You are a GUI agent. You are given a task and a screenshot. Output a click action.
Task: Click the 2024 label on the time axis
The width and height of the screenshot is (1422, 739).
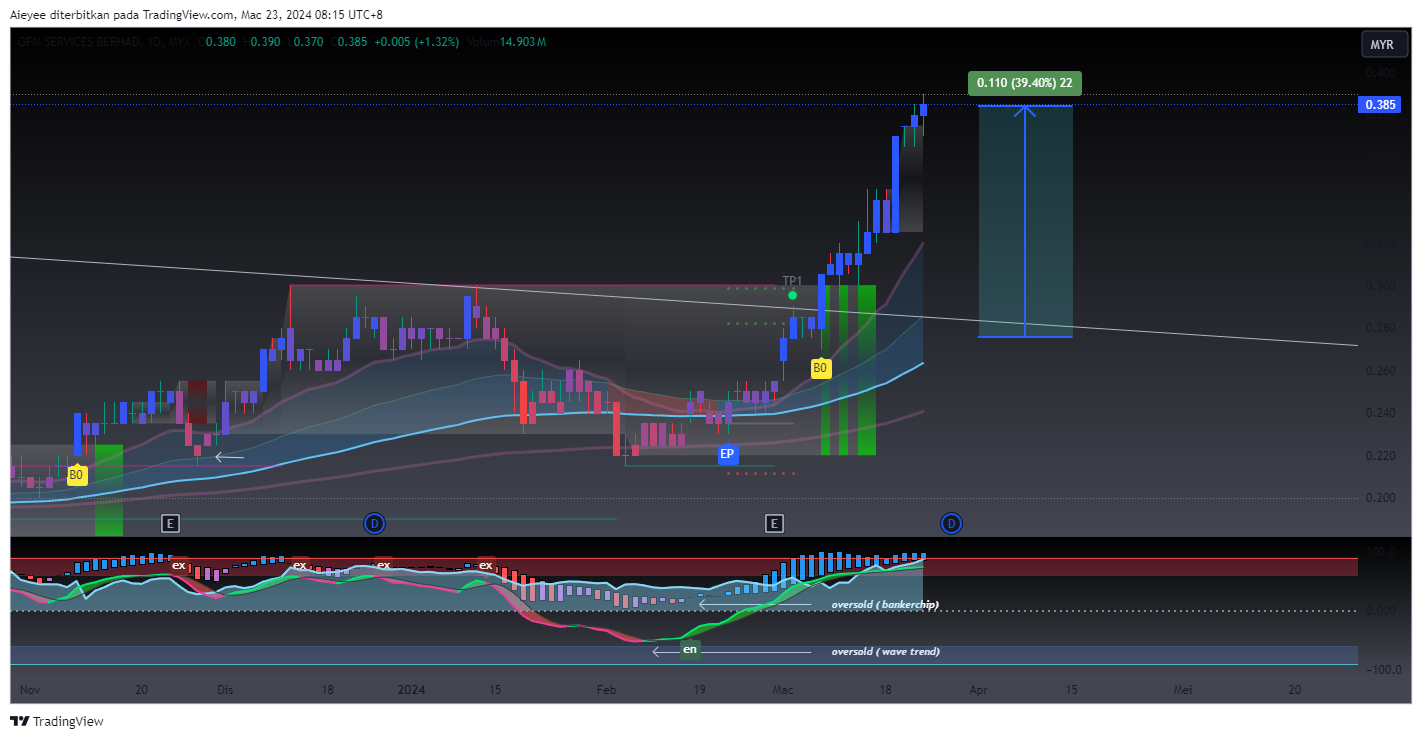[x=412, y=689]
